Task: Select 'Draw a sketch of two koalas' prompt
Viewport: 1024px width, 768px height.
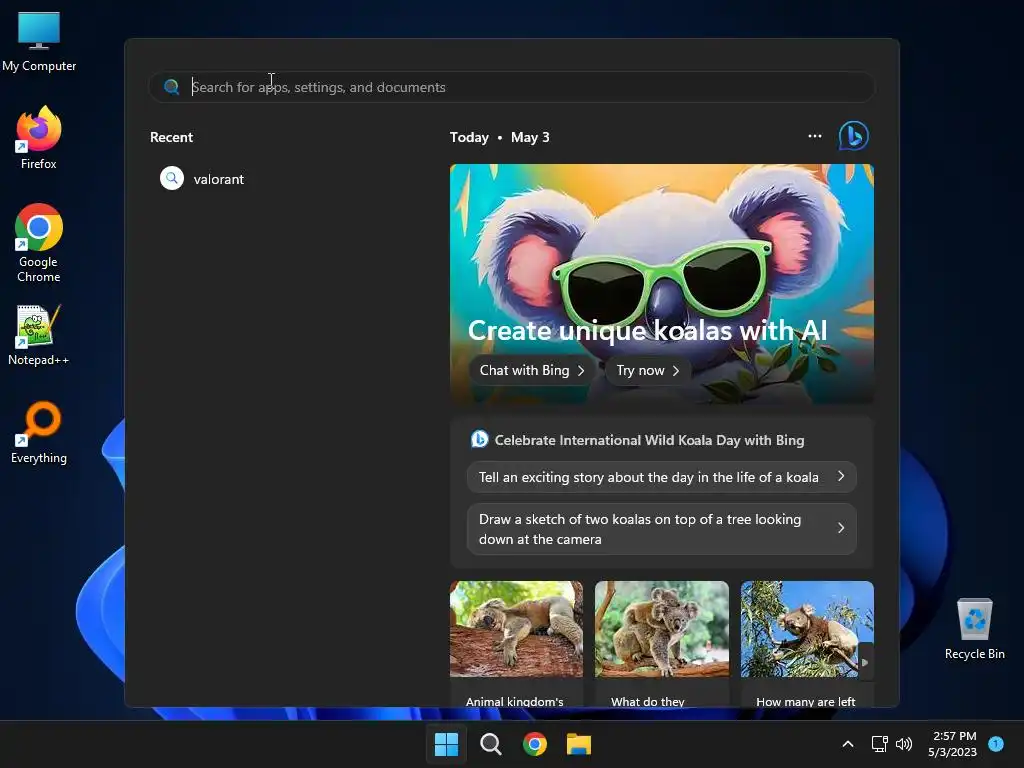Action: (662, 529)
